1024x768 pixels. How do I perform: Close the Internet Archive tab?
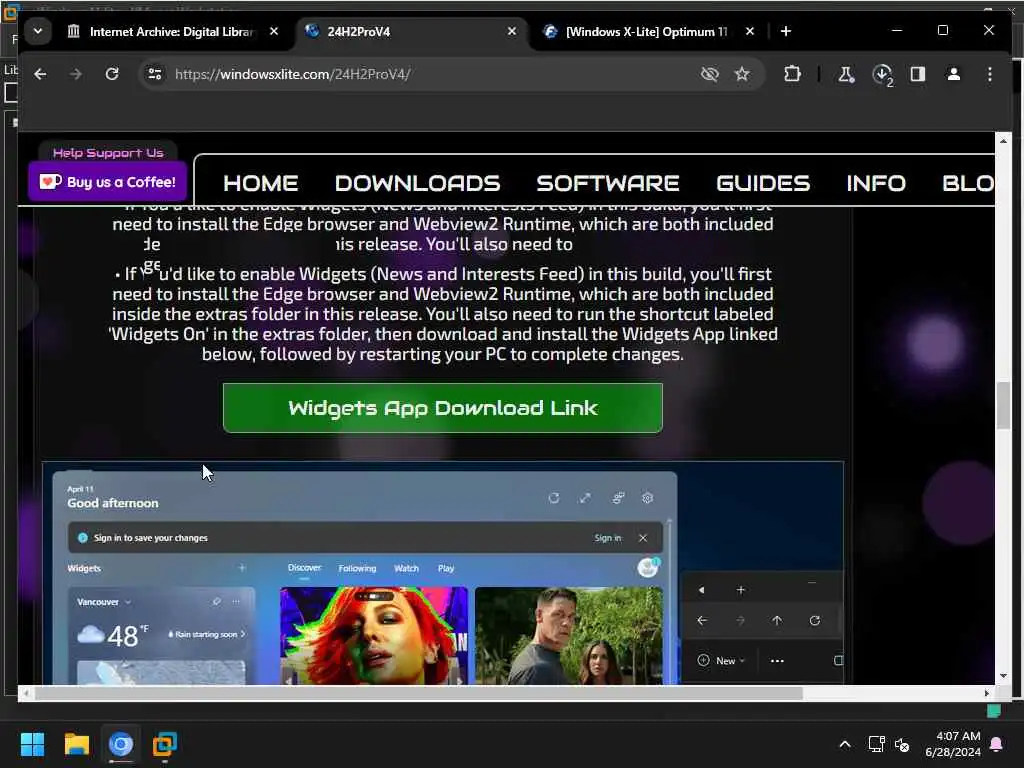pos(274,31)
